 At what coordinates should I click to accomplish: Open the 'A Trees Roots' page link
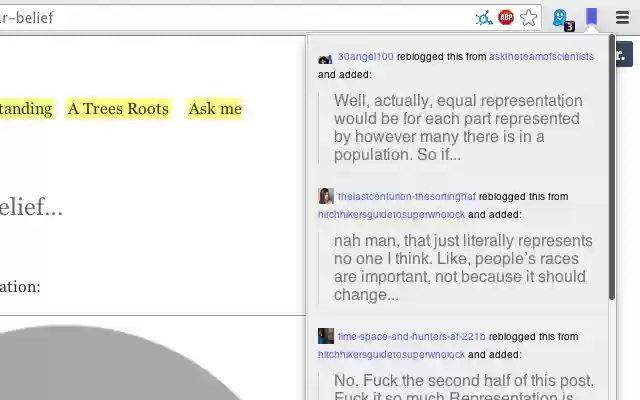coord(118,109)
